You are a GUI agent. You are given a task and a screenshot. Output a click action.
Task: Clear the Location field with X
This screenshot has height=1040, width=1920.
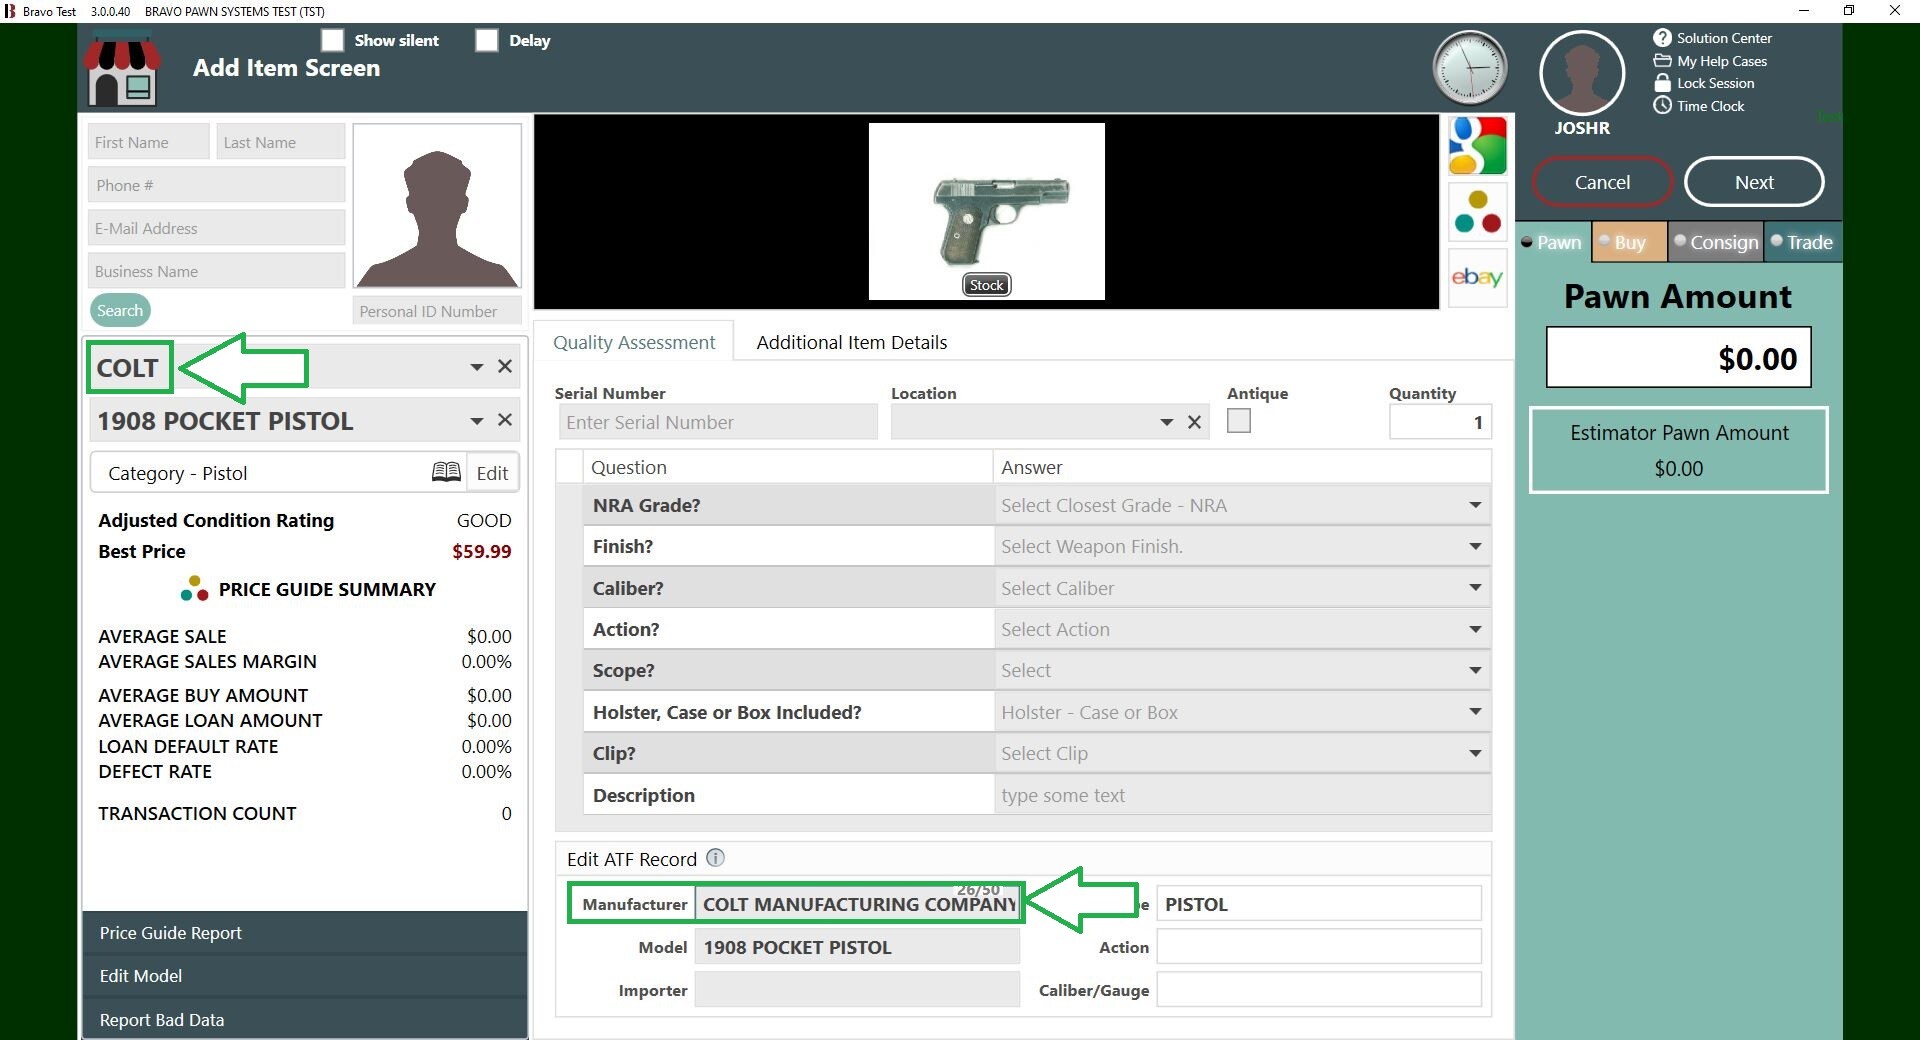click(x=1194, y=422)
